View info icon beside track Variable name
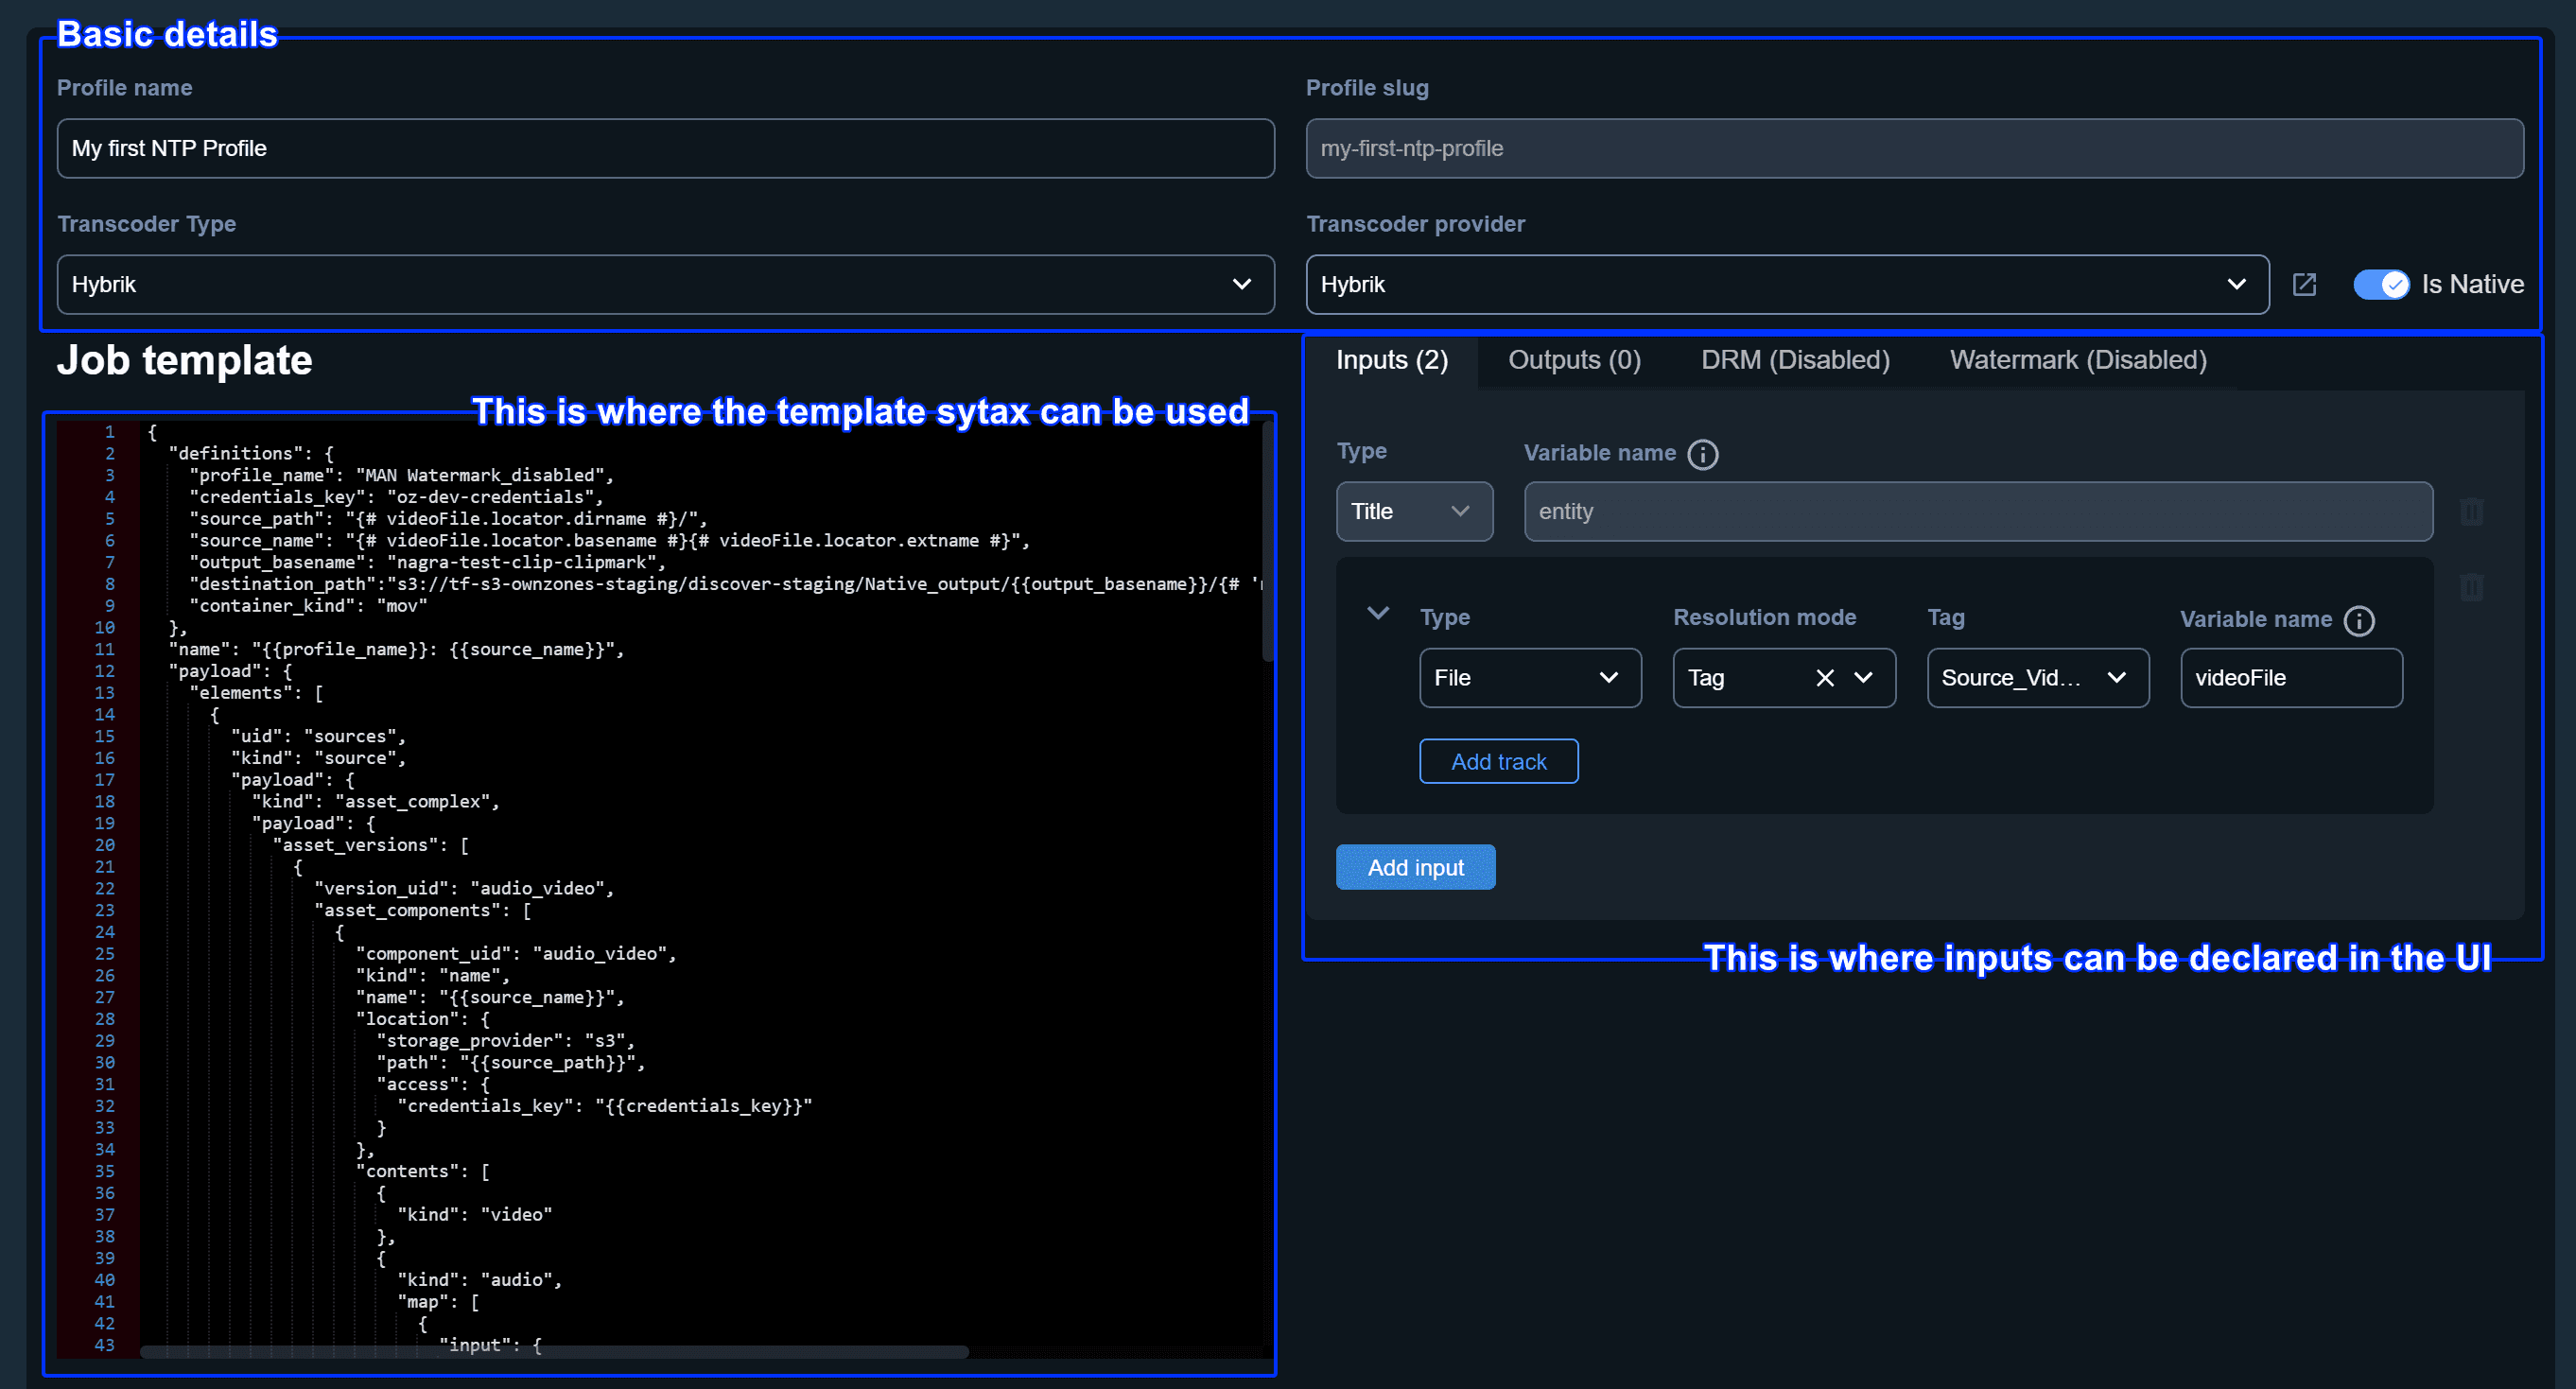The width and height of the screenshot is (2576, 1389). [2360, 621]
